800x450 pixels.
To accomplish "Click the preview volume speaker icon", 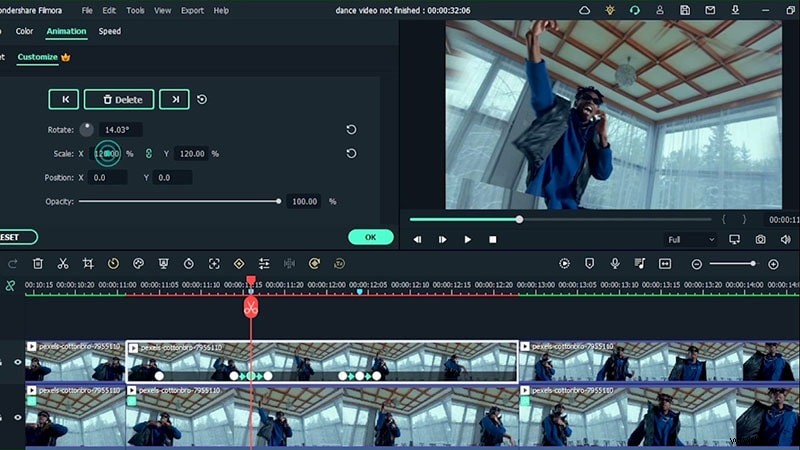I will pyautogui.click(x=786, y=239).
